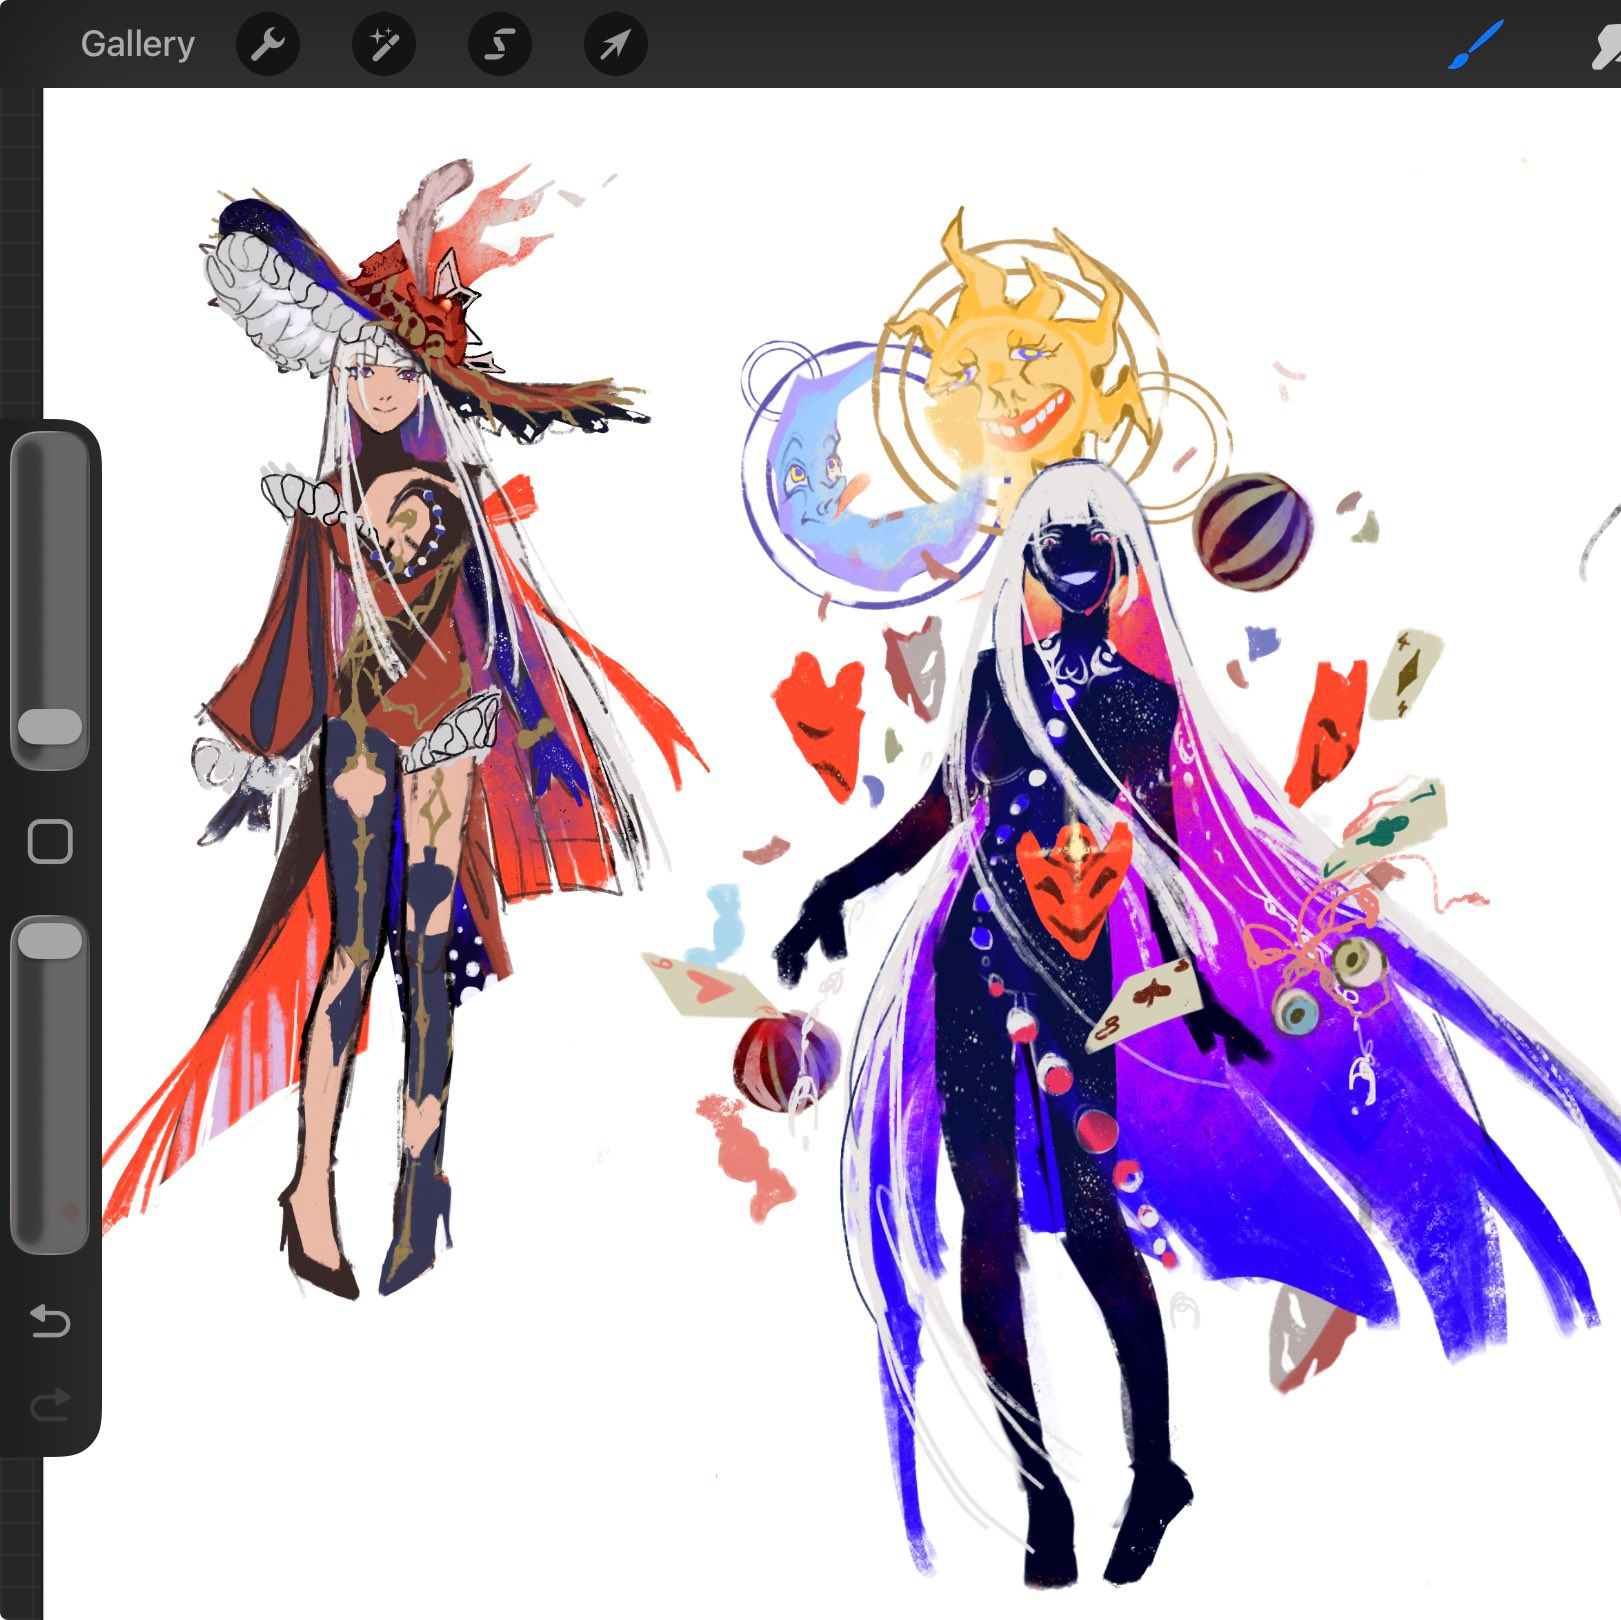Open the Actions wrench menu
The image size is (1621, 1620).
(268, 44)
